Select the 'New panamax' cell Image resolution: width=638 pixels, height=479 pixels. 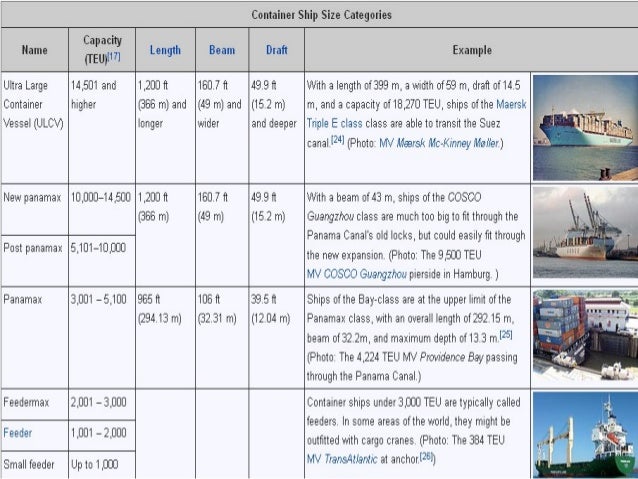35,209
